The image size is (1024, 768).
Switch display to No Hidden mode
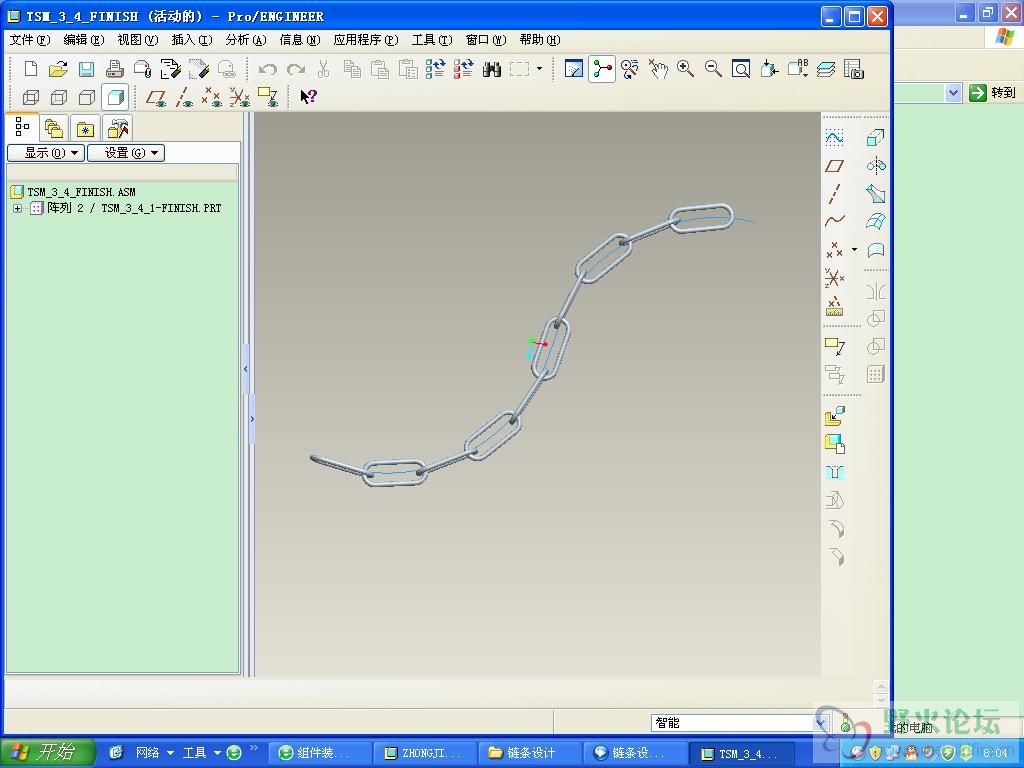tap(87, 97)
